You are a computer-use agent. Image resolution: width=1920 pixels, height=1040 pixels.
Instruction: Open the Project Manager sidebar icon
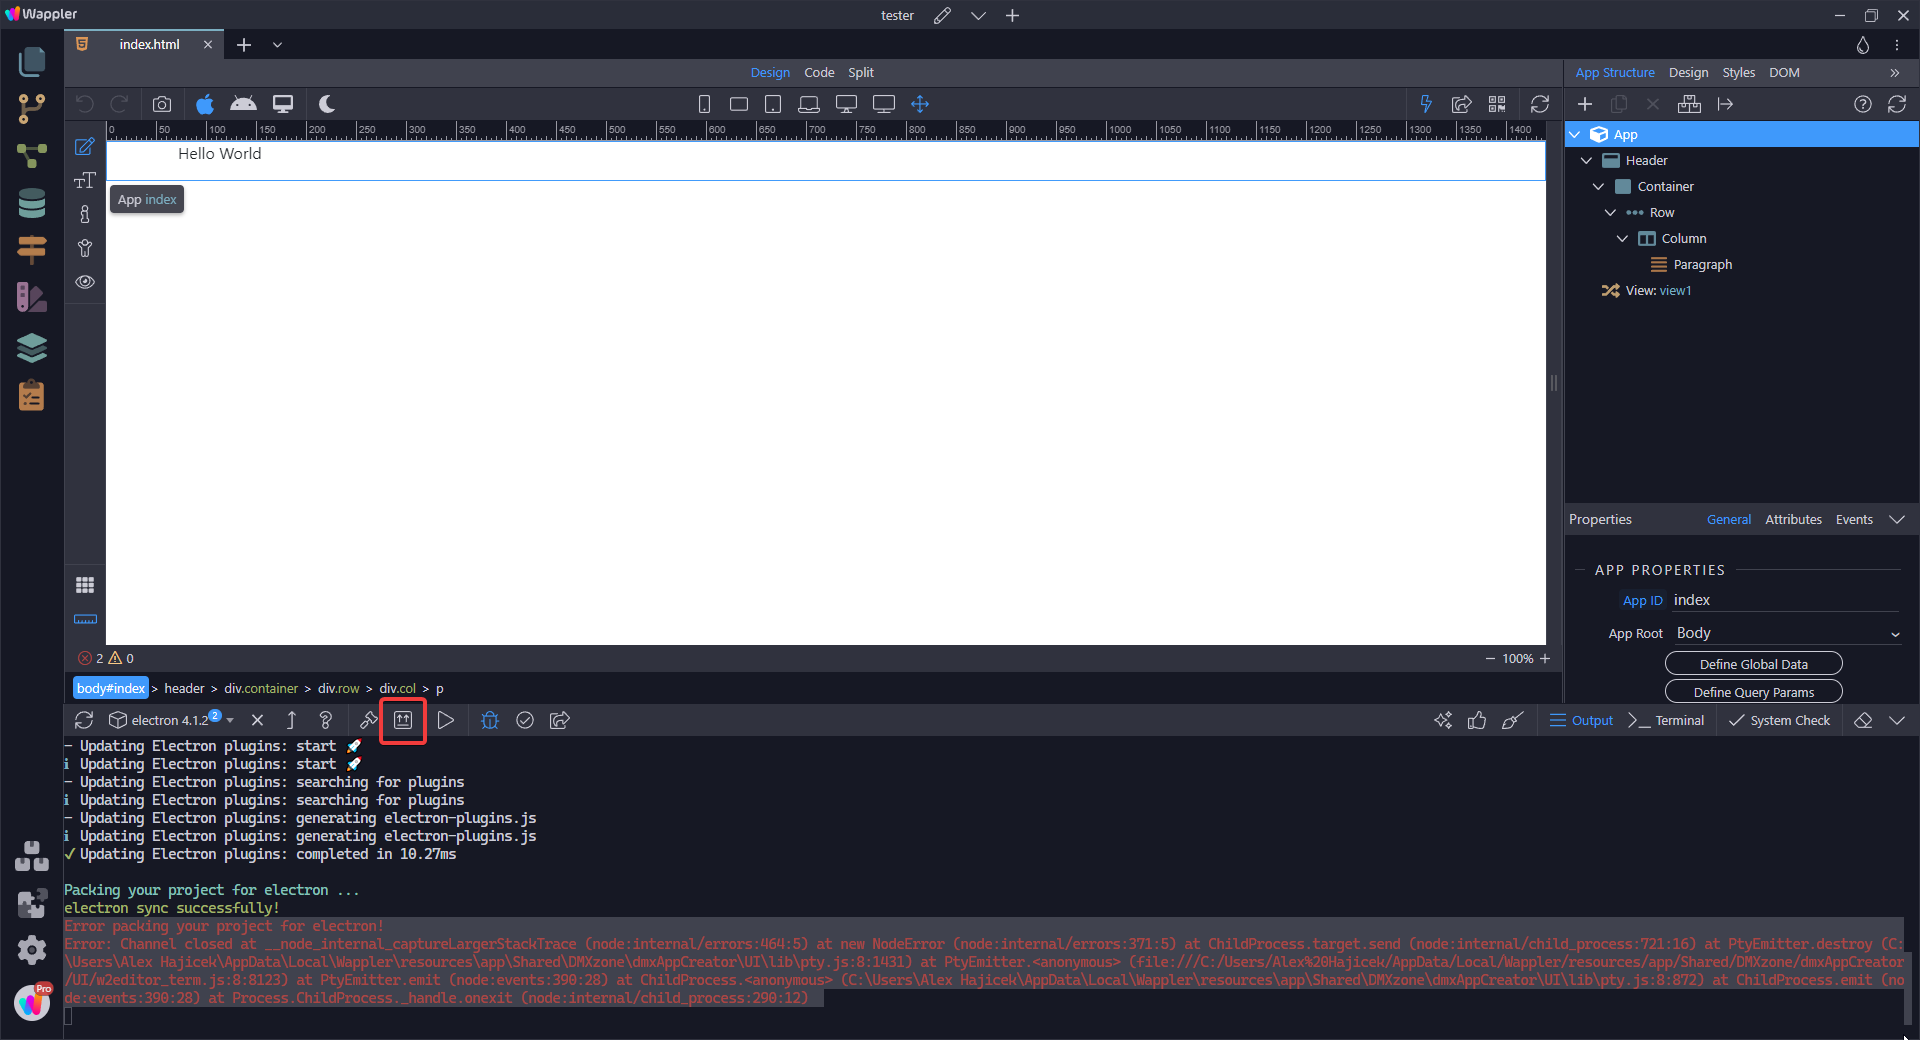(32, 62)
